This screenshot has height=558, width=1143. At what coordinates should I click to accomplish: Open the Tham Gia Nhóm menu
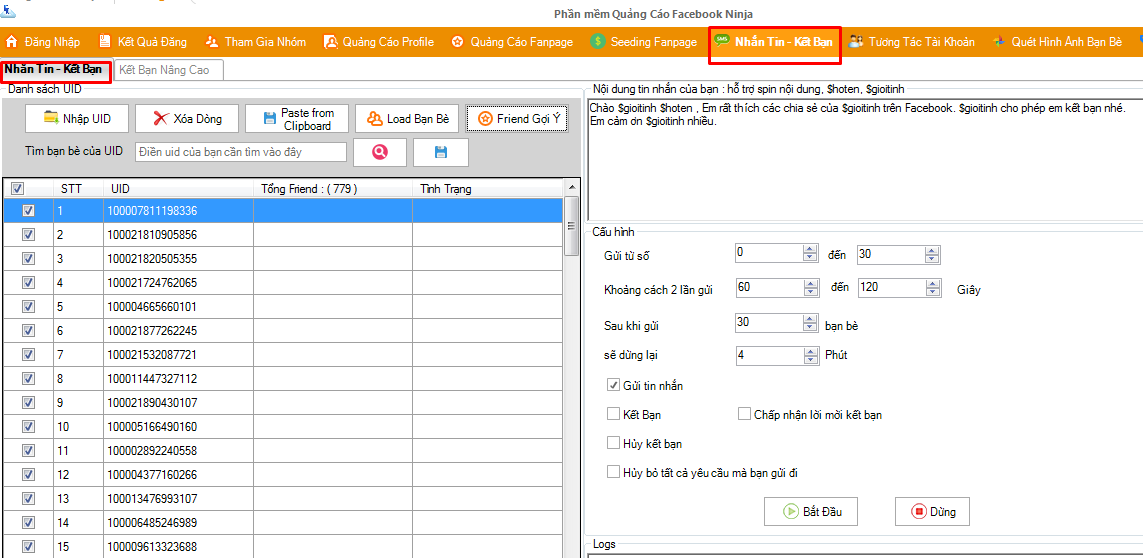point(255,42)
